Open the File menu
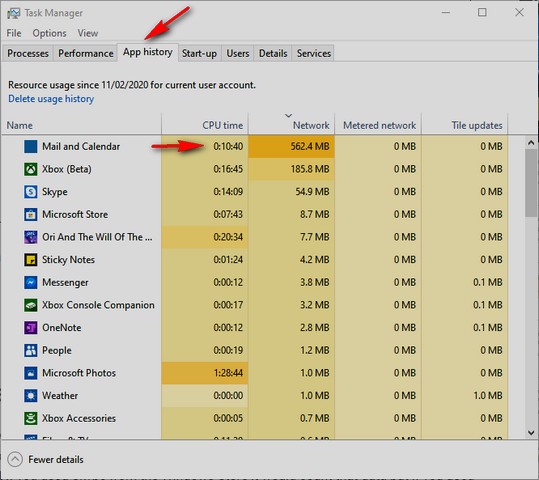This screenshot has width=539, height=480. pyautogui.click(x=14, y=33)
